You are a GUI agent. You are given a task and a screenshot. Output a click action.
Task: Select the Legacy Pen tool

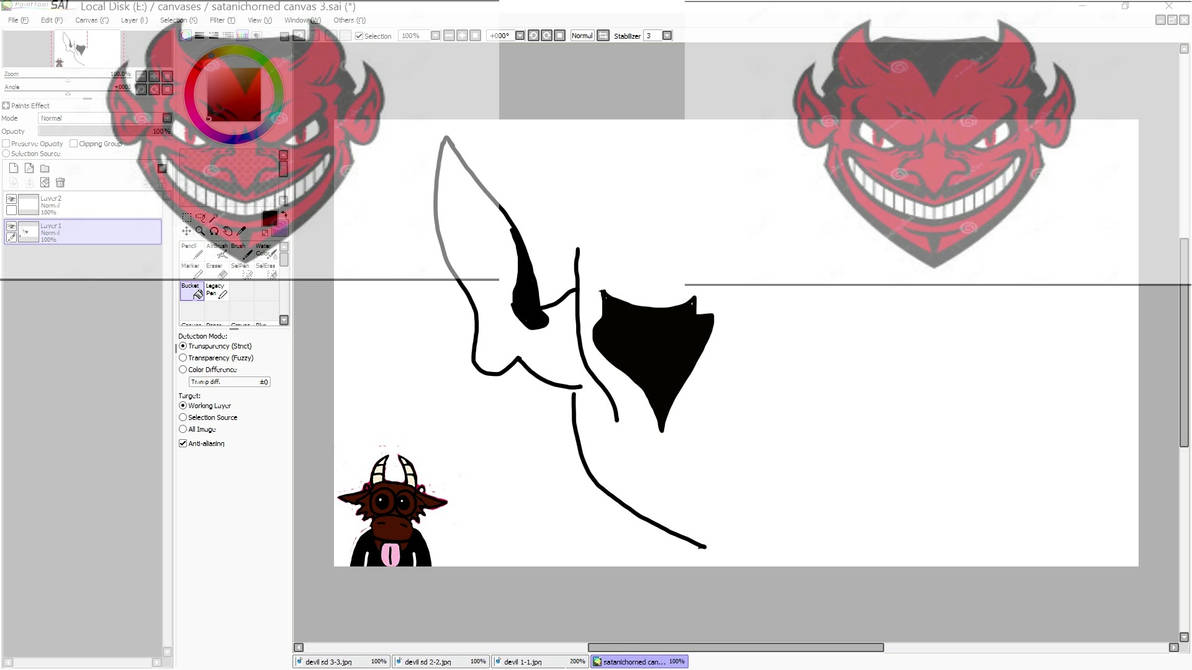[x=217, y=291]
